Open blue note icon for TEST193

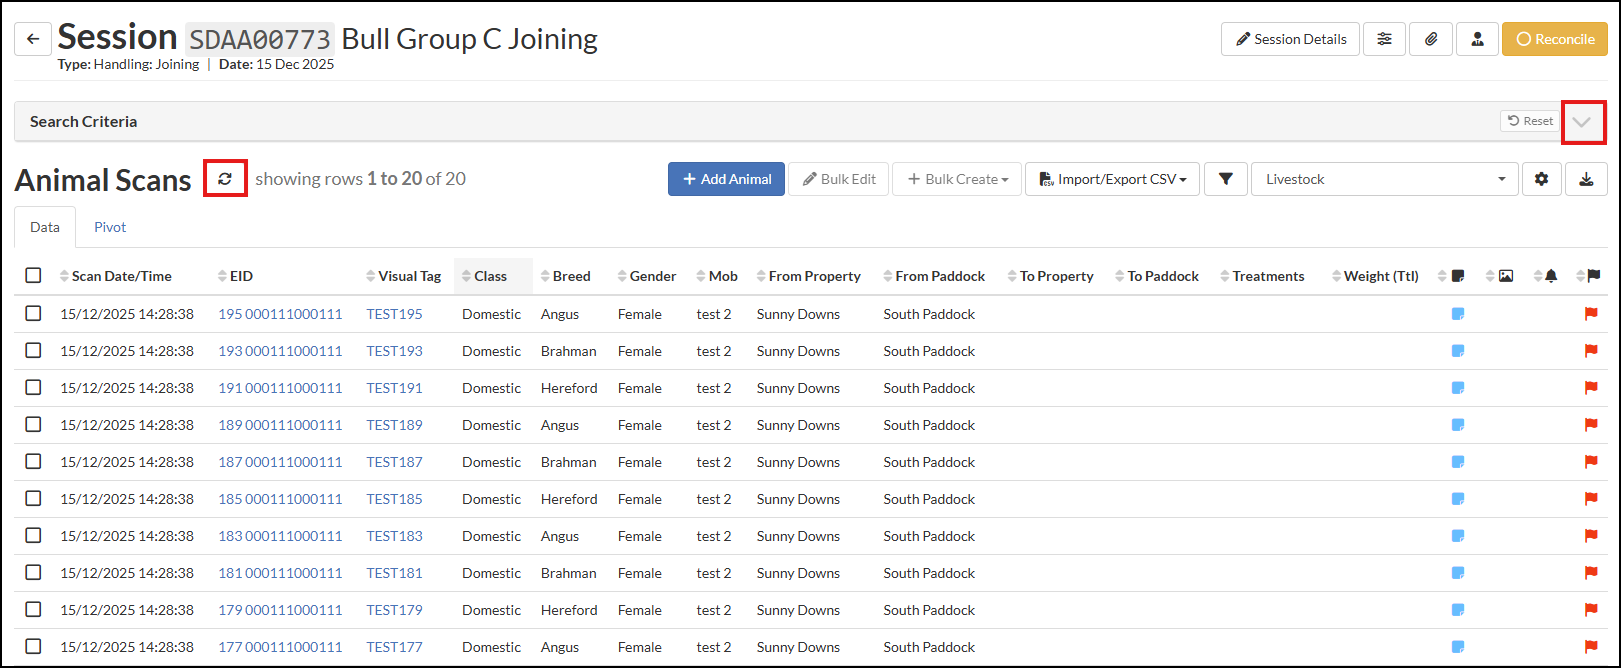[x=1457, y=351]
